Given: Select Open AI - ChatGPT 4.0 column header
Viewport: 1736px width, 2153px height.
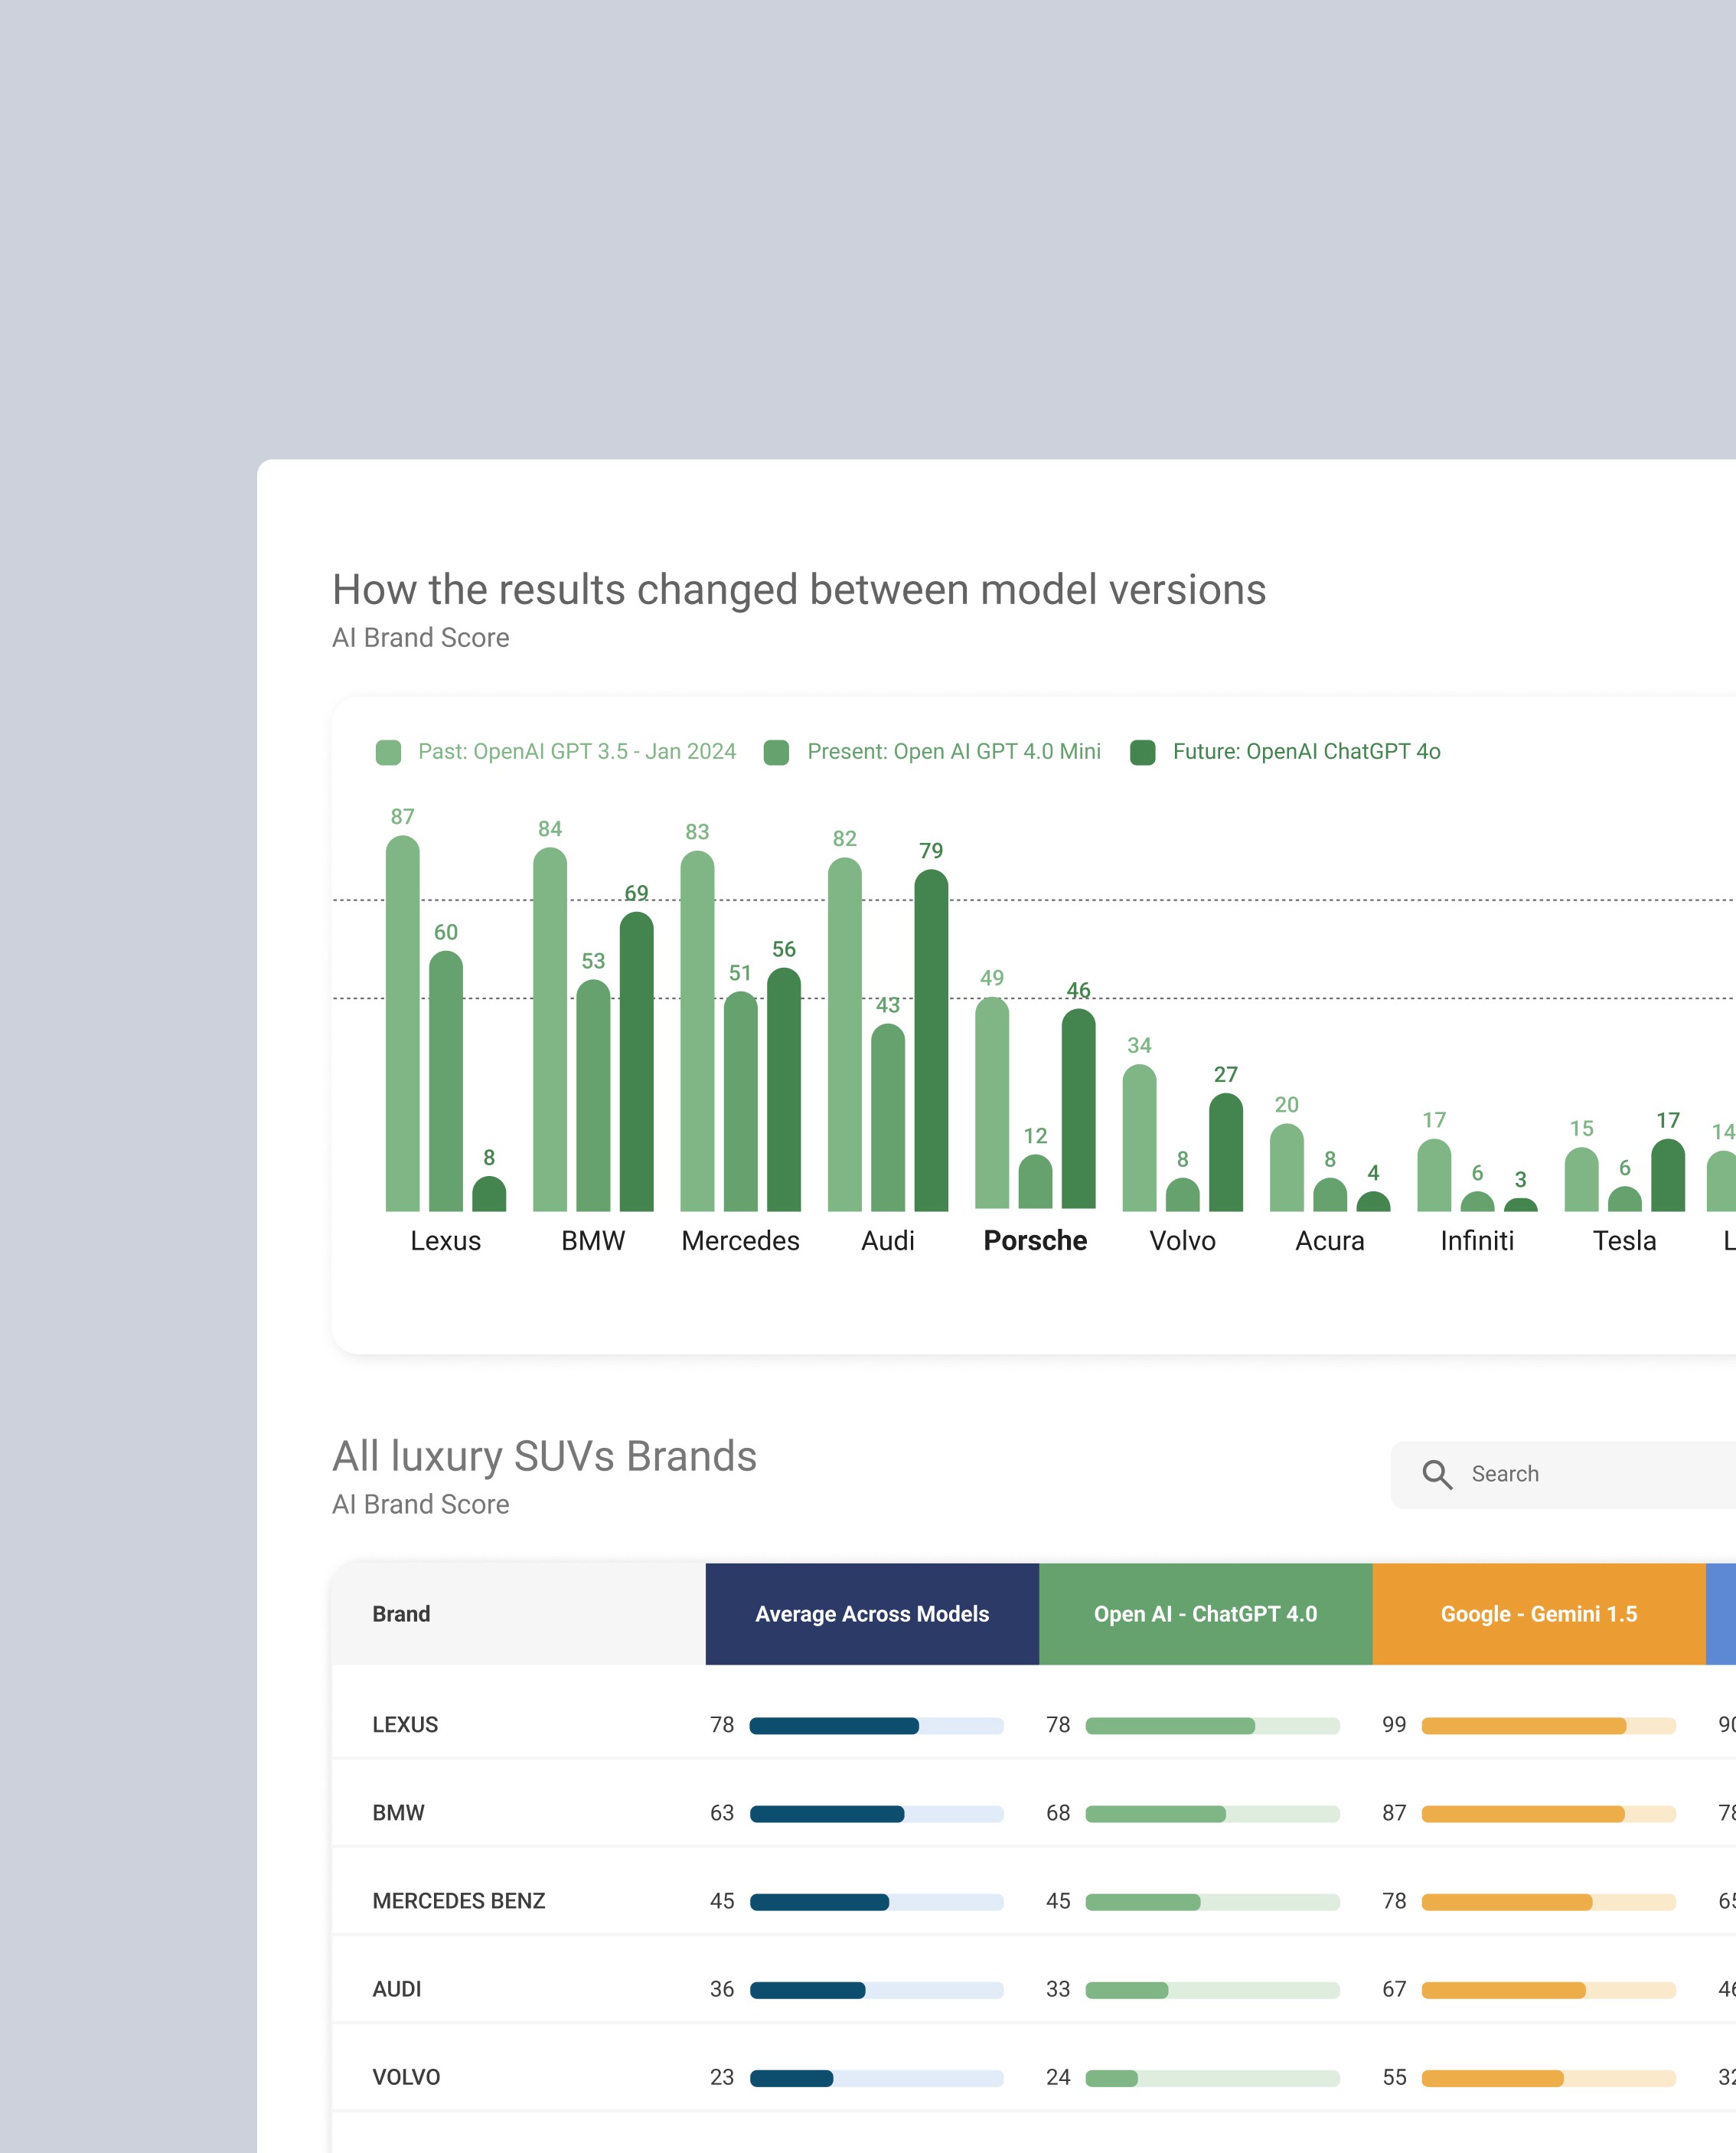Looking at the screenshot, I should point(1205,1614).
